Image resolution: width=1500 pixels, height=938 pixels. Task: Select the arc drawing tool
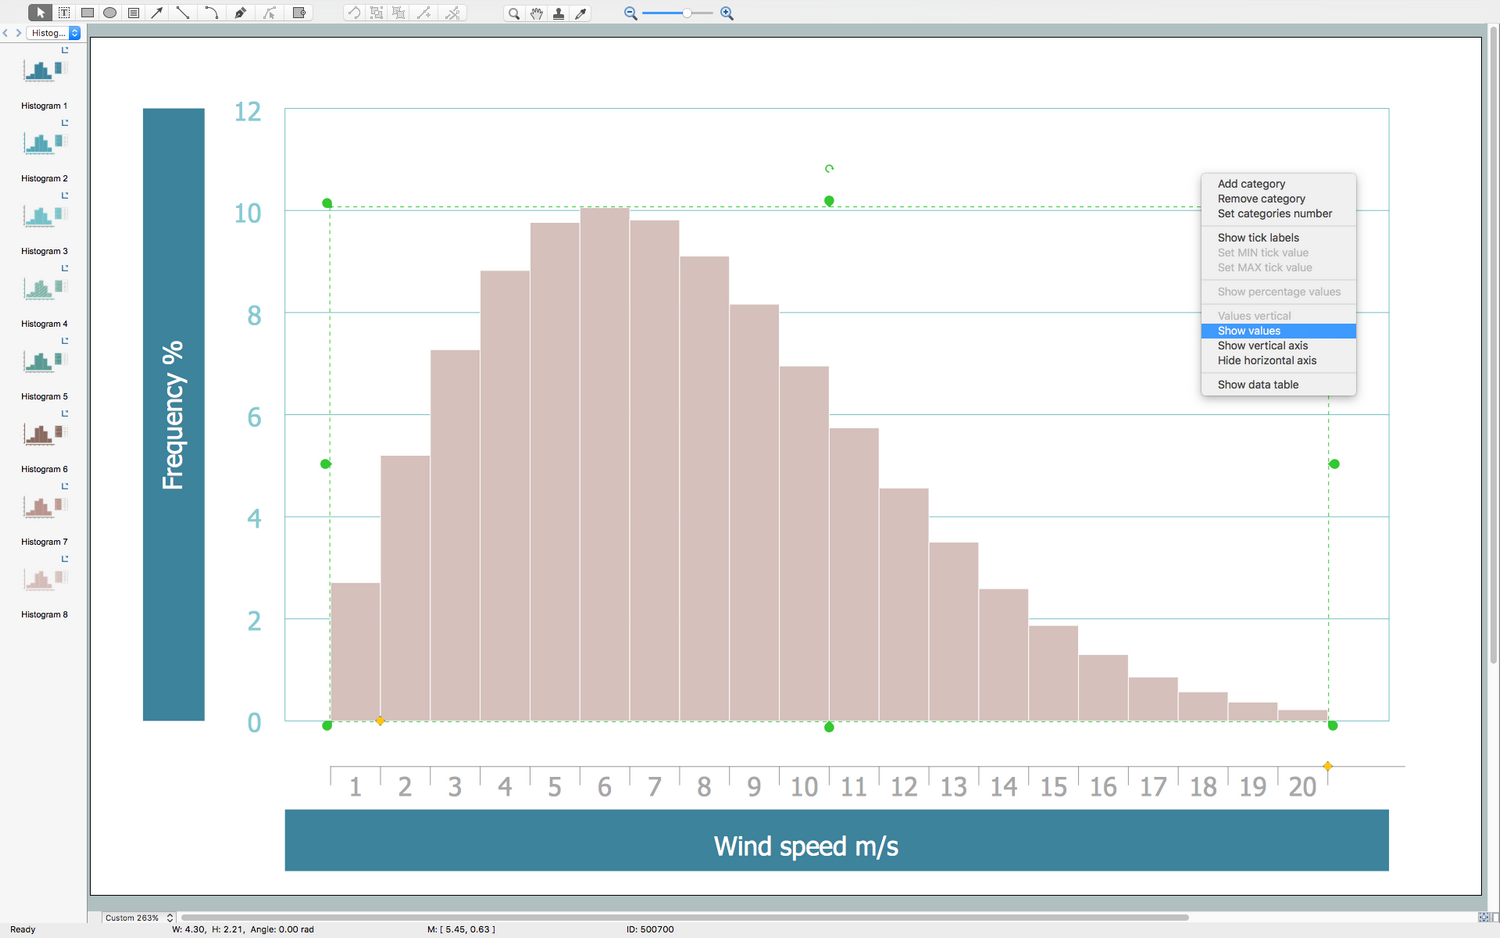pos(211,13)
